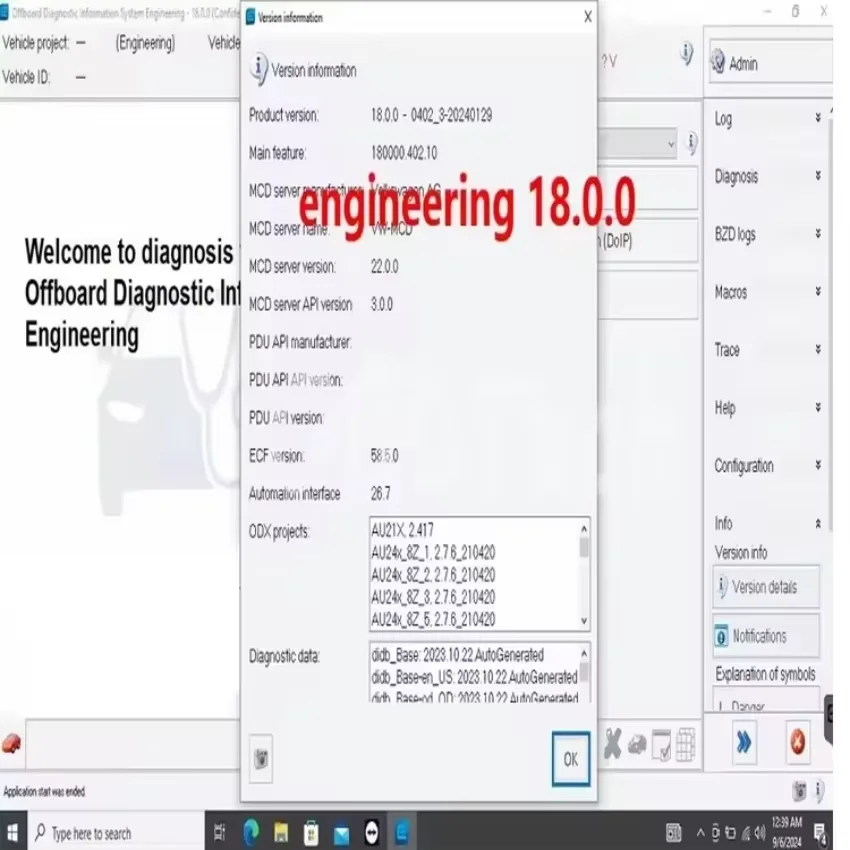Click the info icon next to voltage display
This screenshot has height=850, width=850.
click(x=686, y=53)
